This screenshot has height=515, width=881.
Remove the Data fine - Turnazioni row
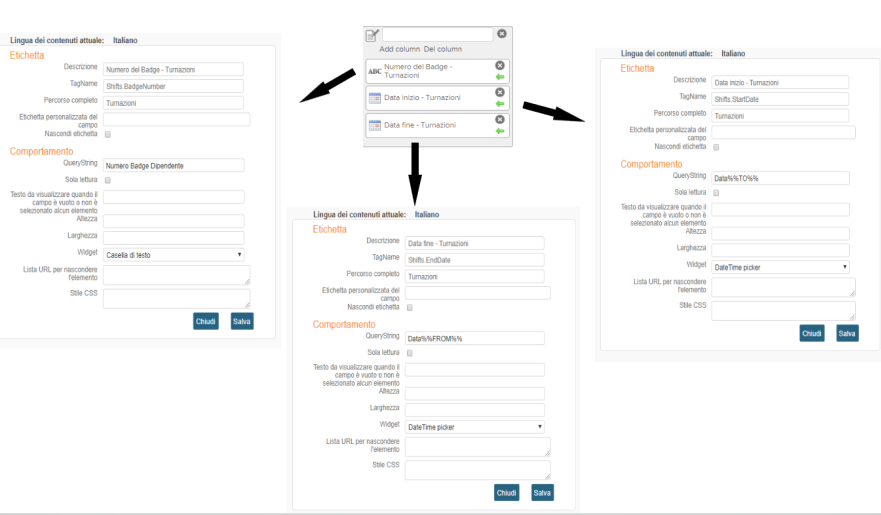(x=499, y=120)
